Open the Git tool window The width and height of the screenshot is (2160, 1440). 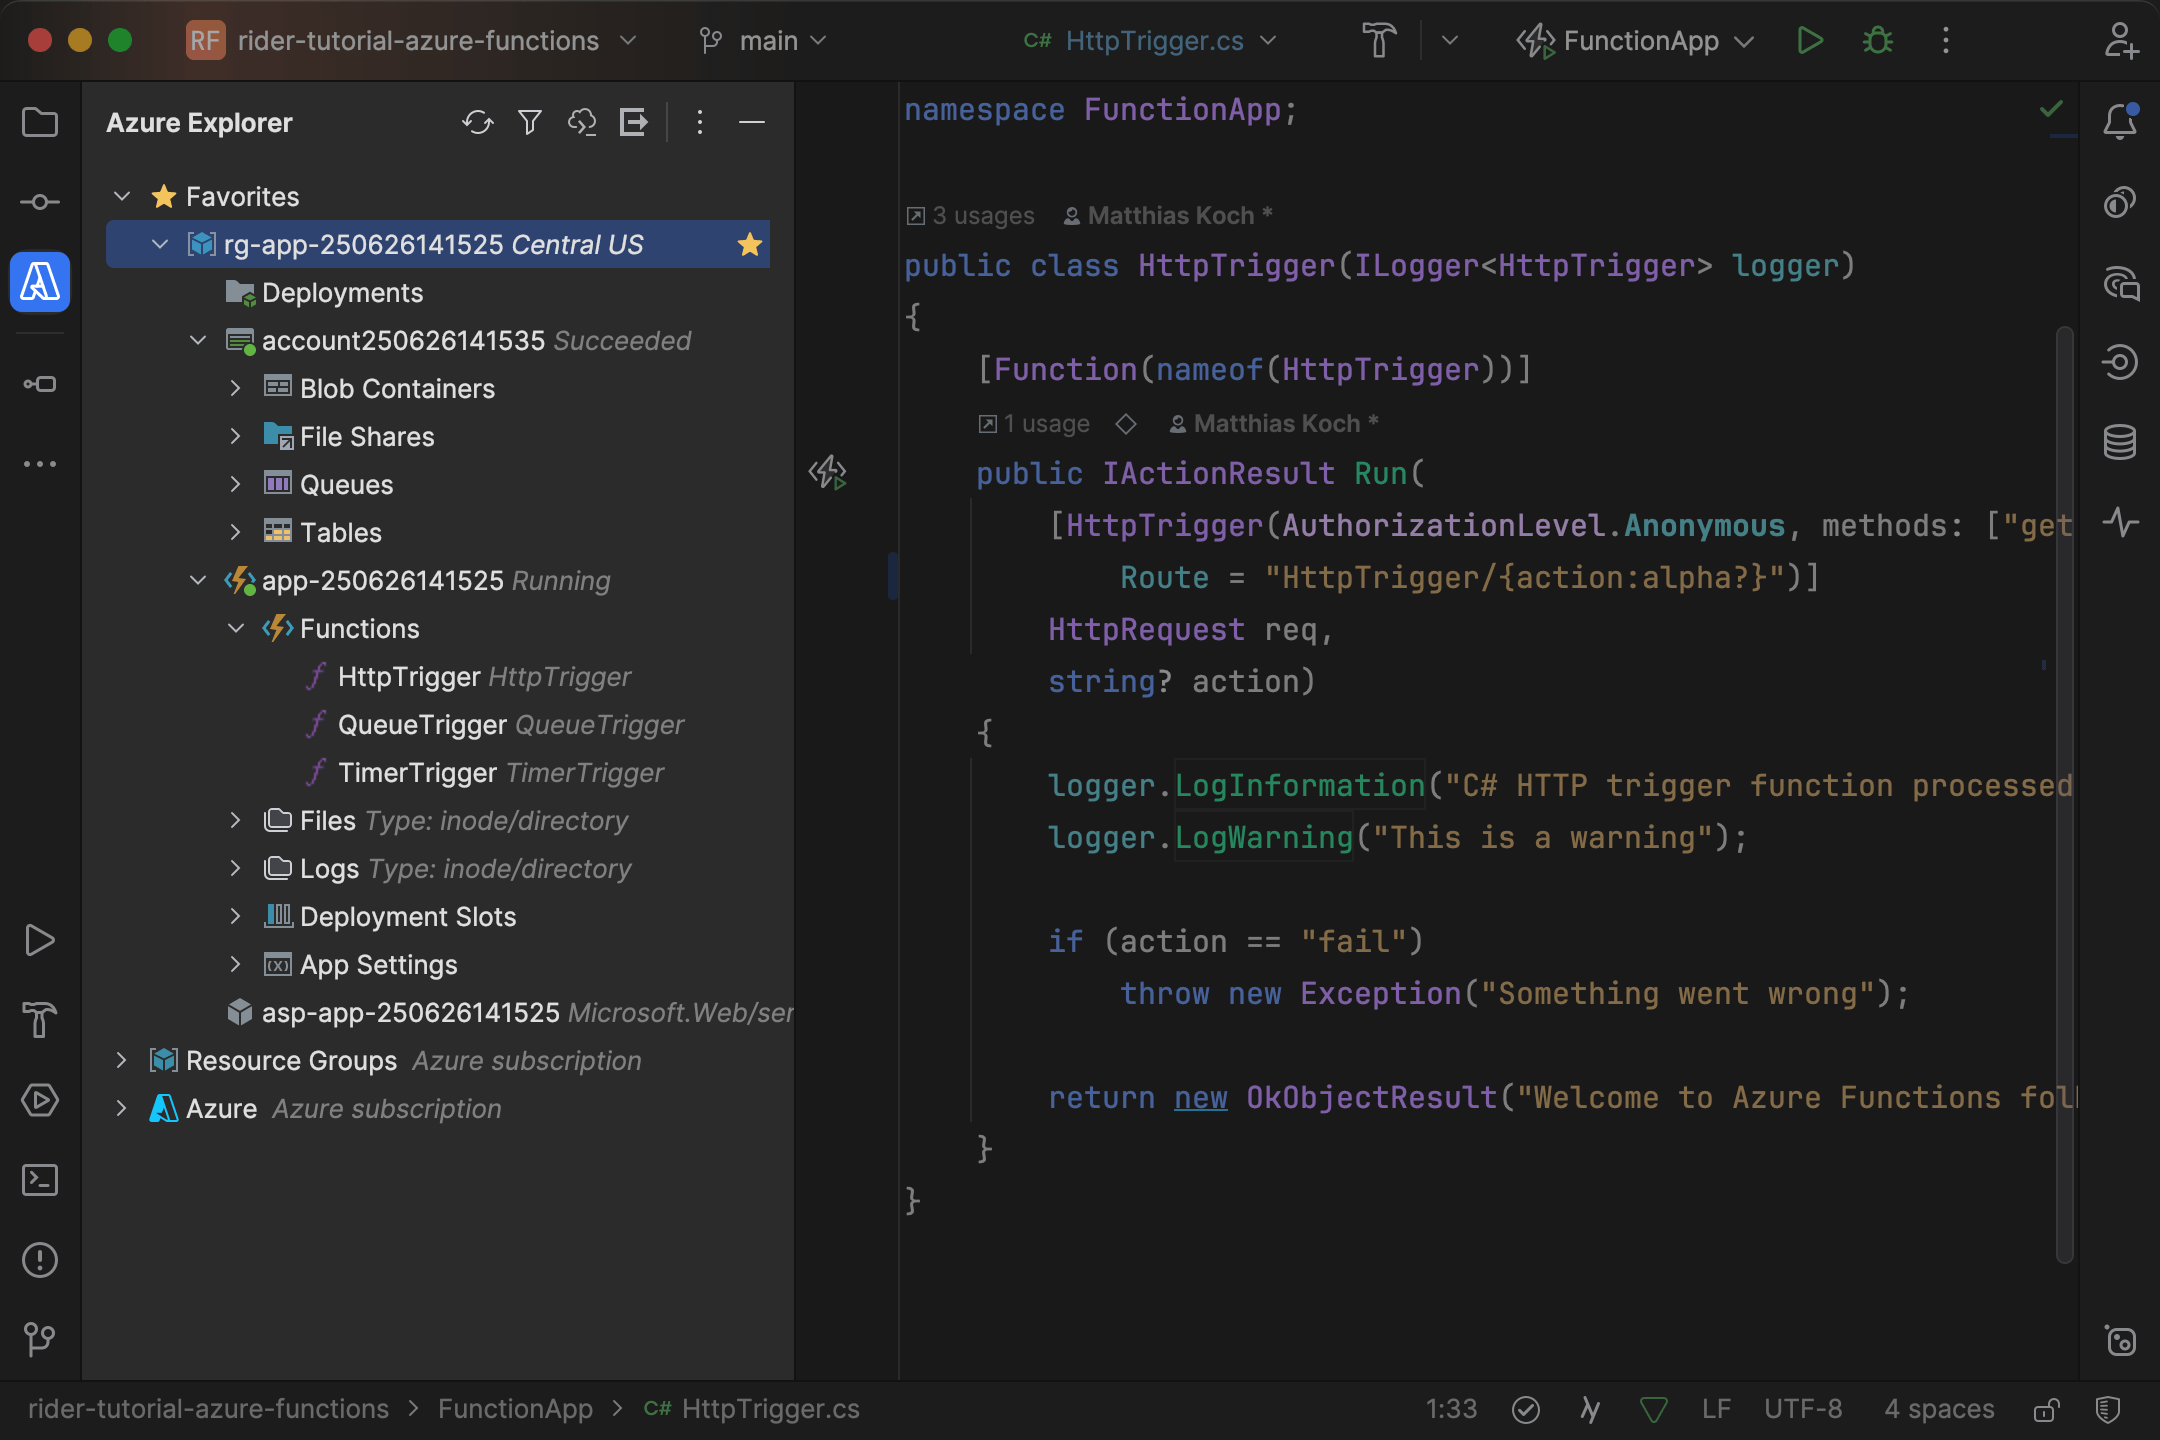tap(40, 1340)
